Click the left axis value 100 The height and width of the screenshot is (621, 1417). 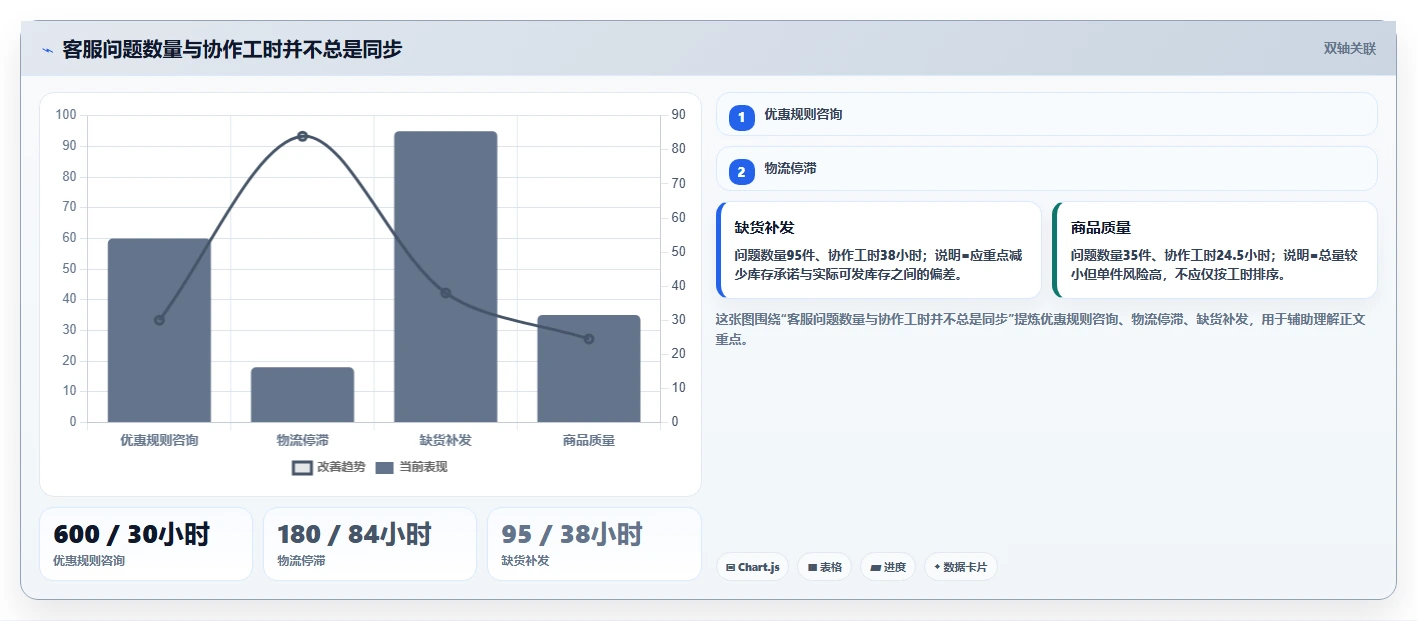coord(66,115)
